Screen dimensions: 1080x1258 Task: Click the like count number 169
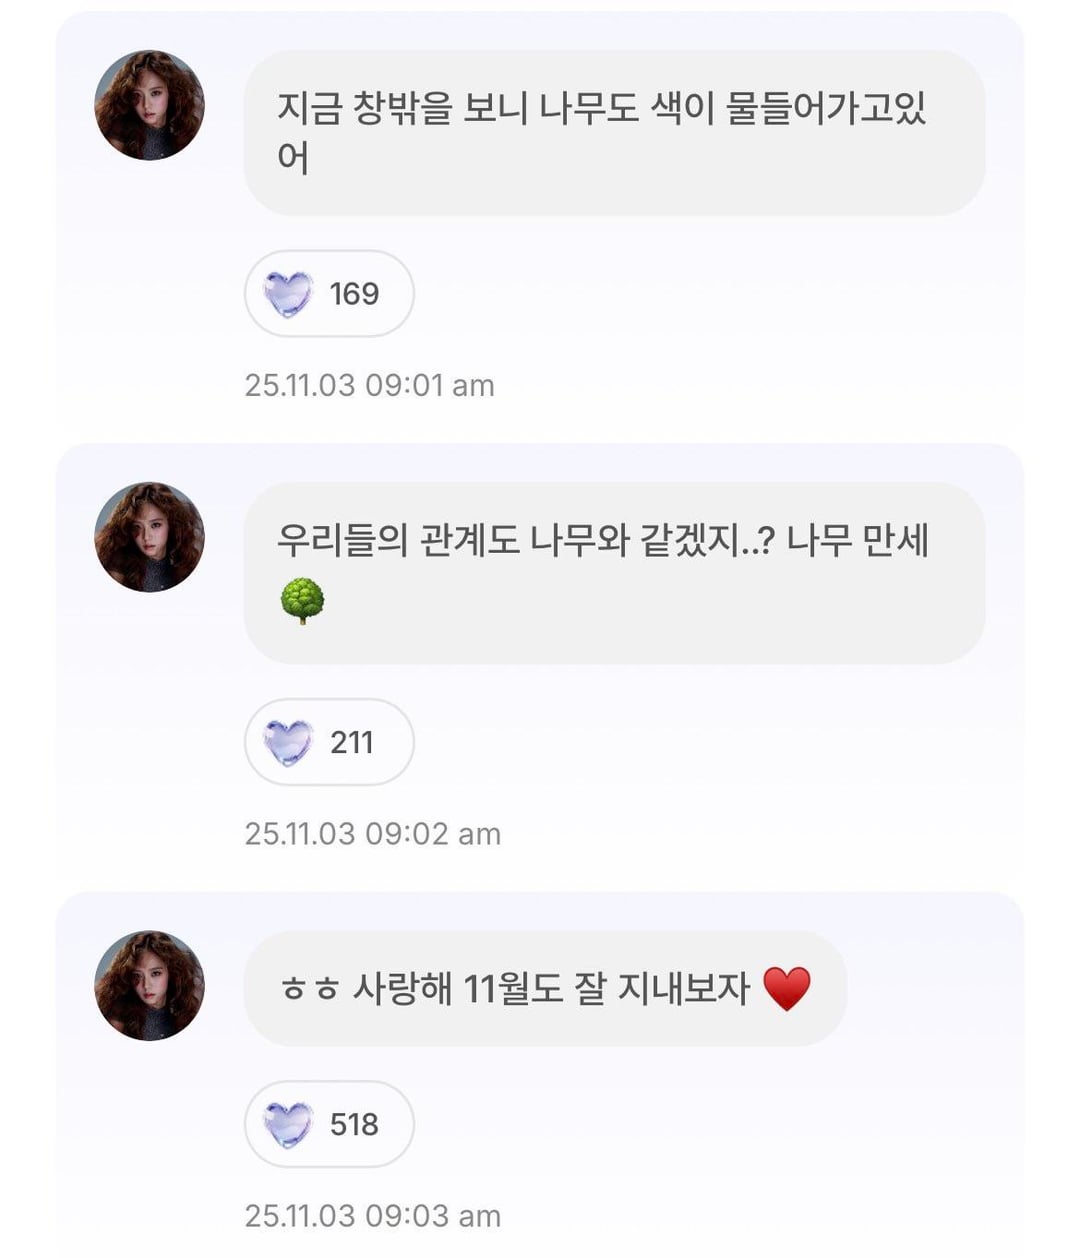354,294
